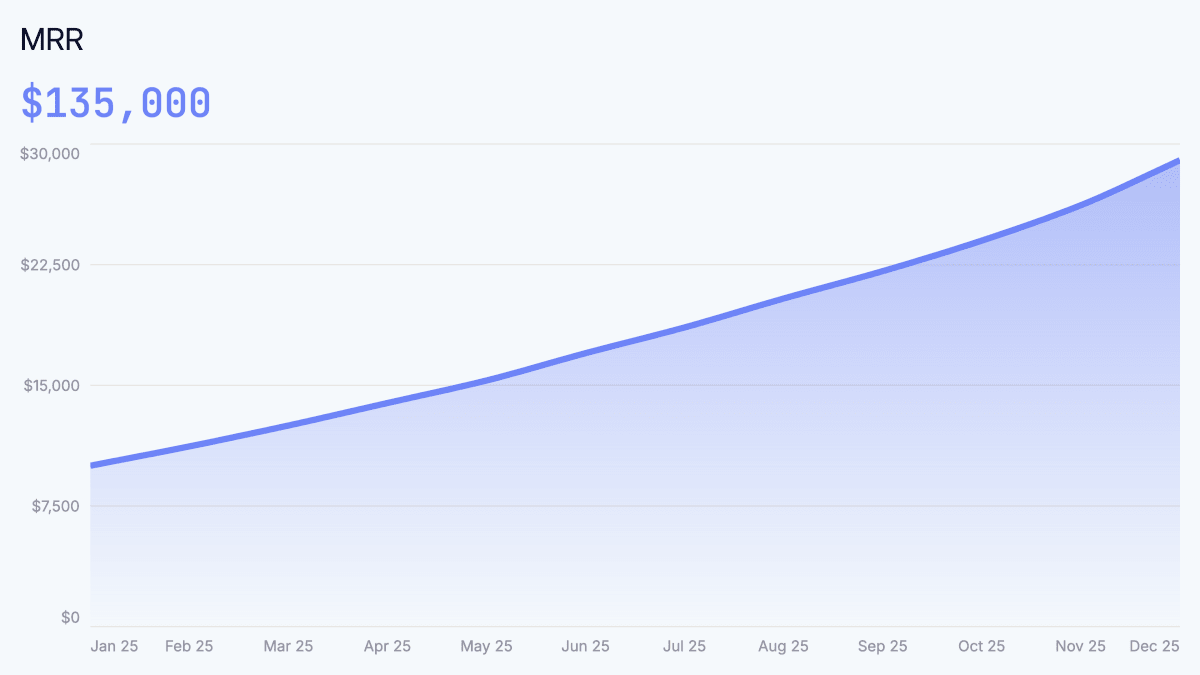Click the Apr 25 axis label
Image resolution: width=1200 pixels, height=675 pixels.
(387, 646)
